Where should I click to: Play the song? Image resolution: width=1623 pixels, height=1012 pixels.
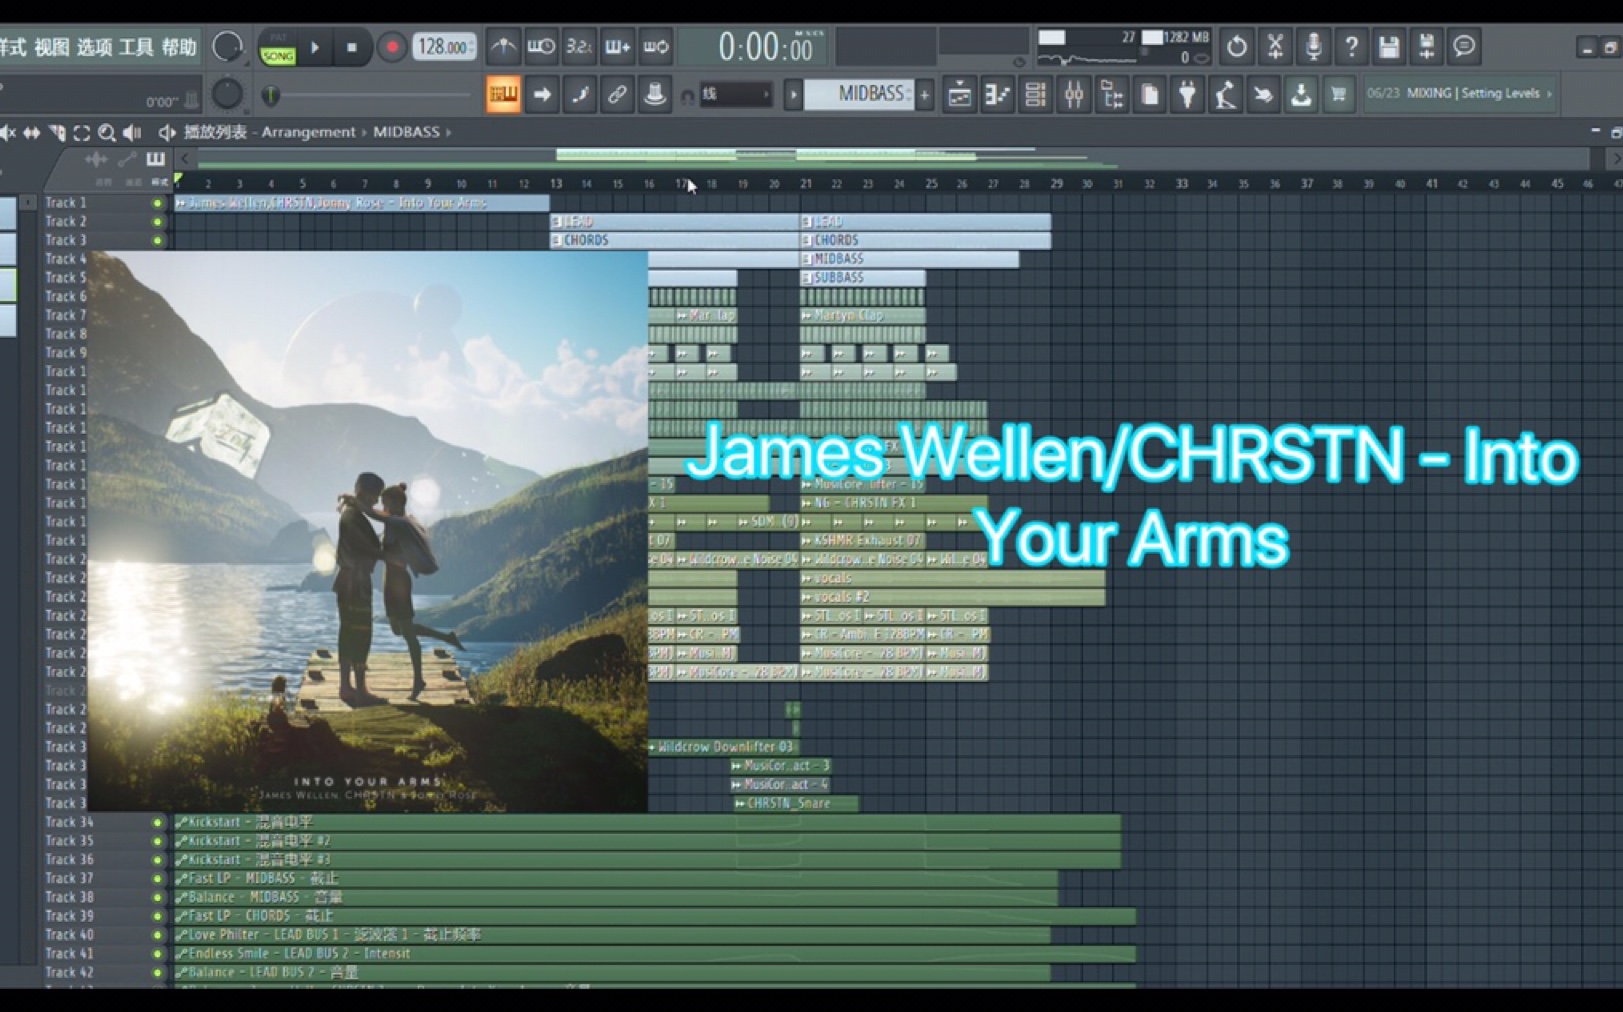point(315,47)
